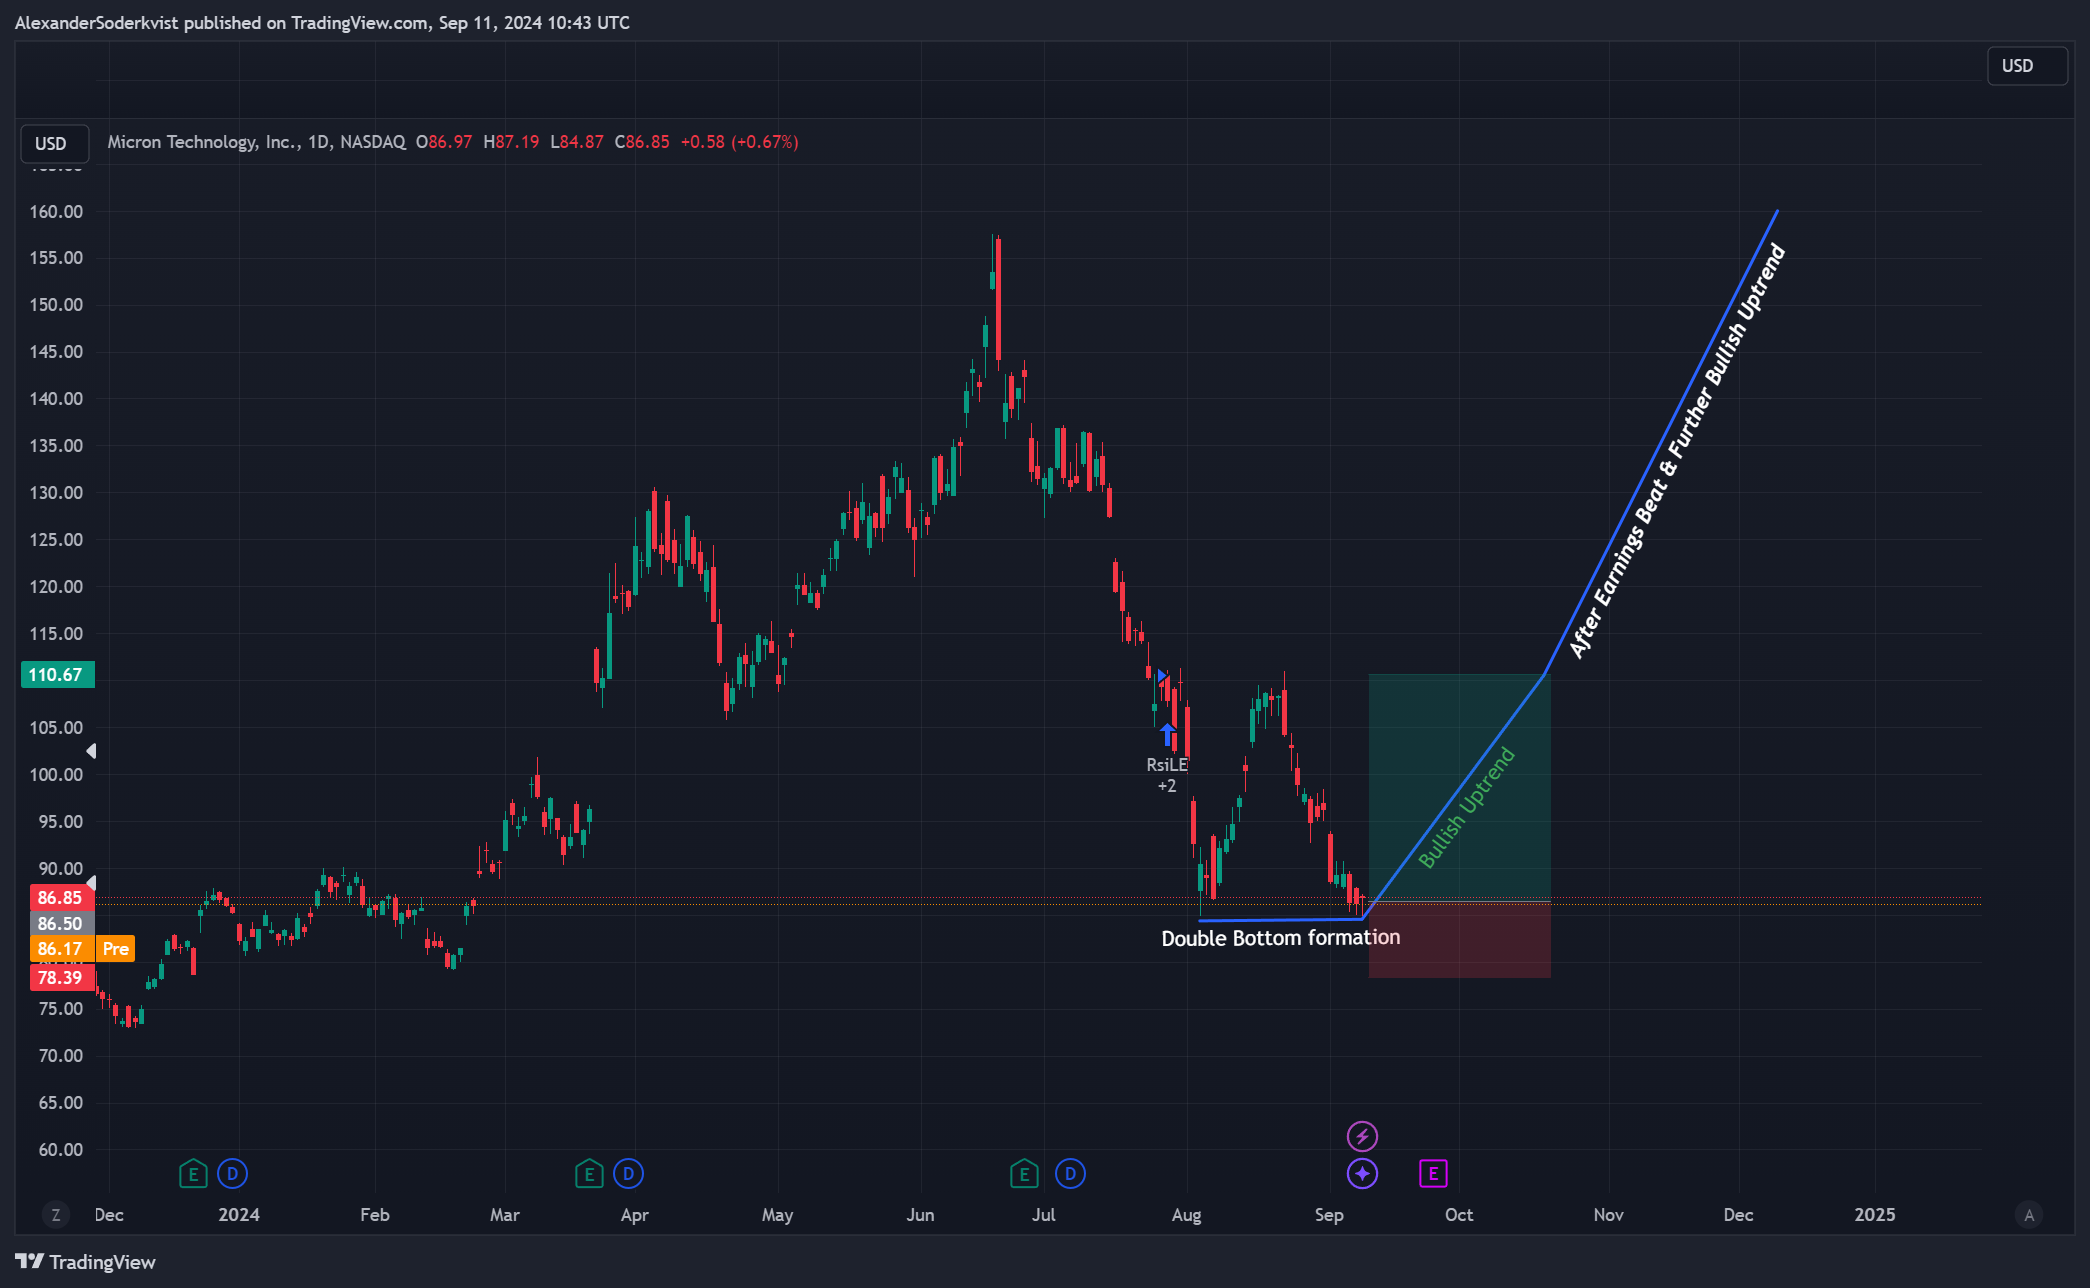This screenshot has width=2090, height=1288.
Task: Open the USD currency button beside symbol name
Action: pyautogui.click(x=54, y=143)
